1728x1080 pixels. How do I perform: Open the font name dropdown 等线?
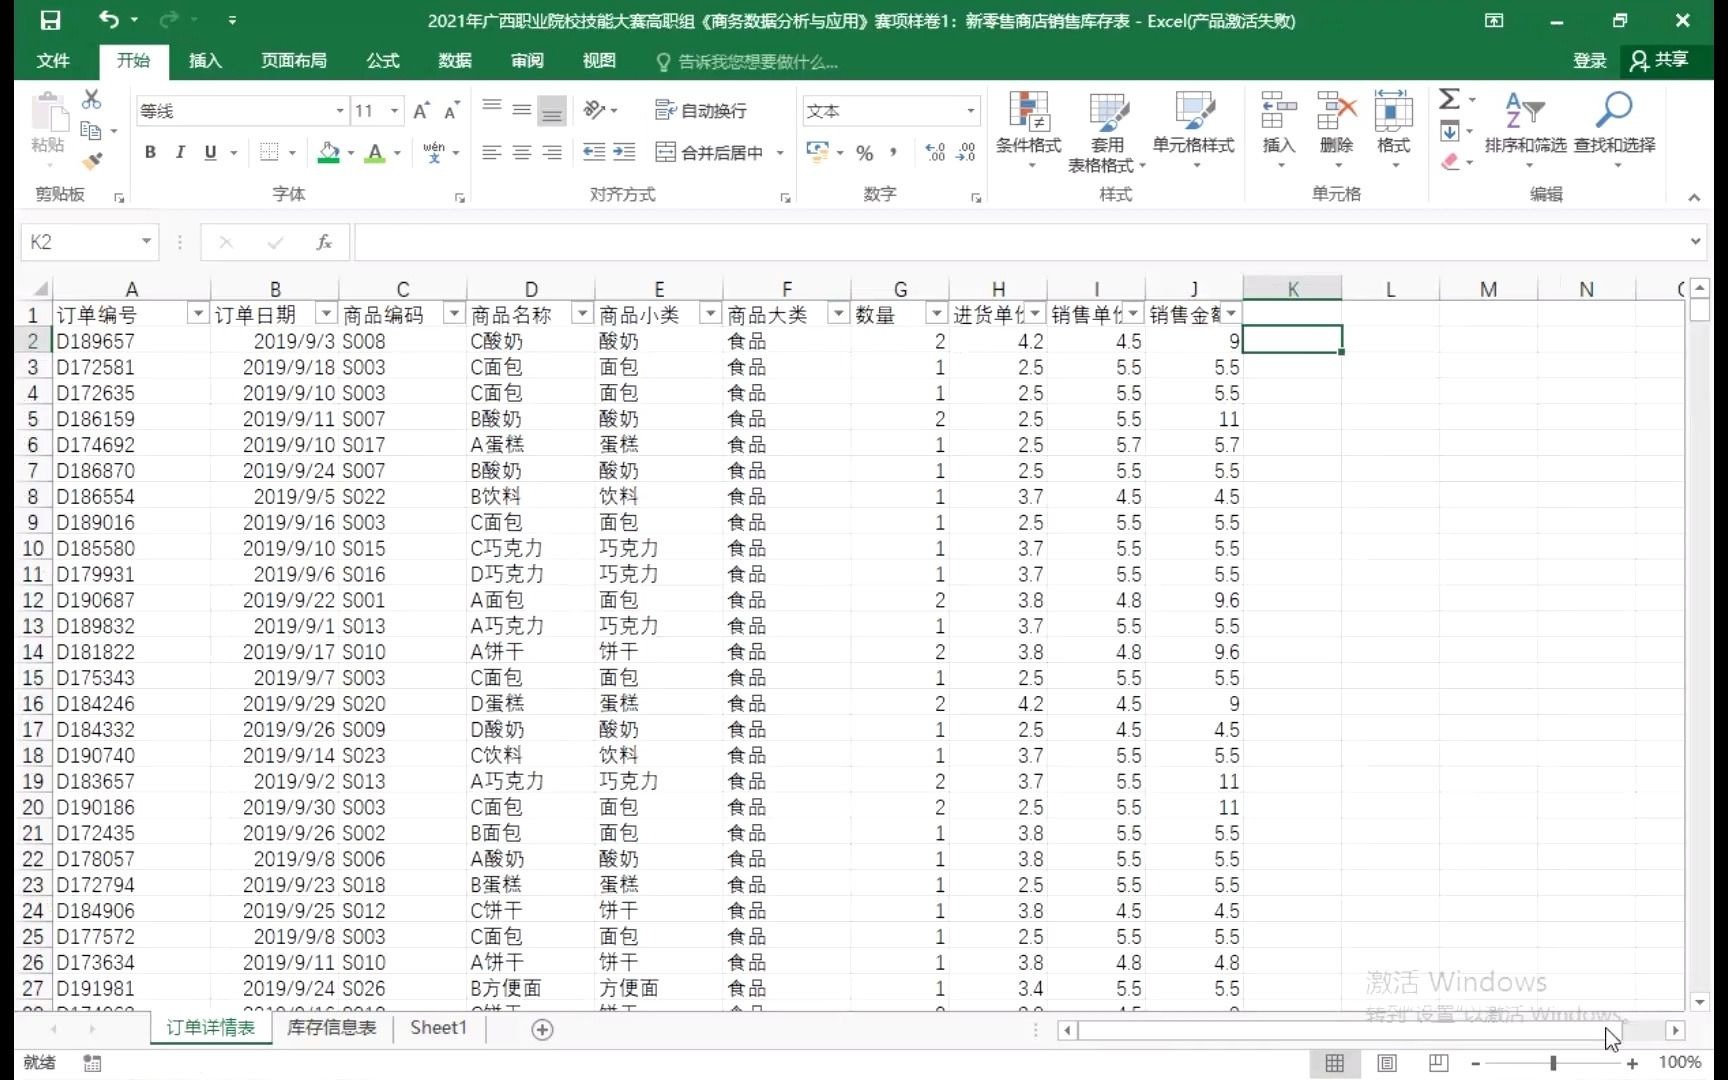click(340, 111)
